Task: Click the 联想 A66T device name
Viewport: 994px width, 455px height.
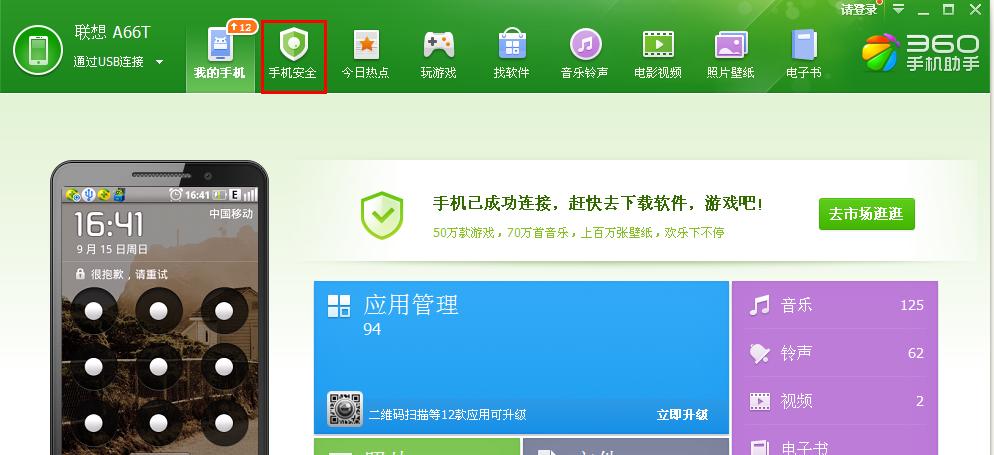Action: pyautogui.click(x=112, y=32)
